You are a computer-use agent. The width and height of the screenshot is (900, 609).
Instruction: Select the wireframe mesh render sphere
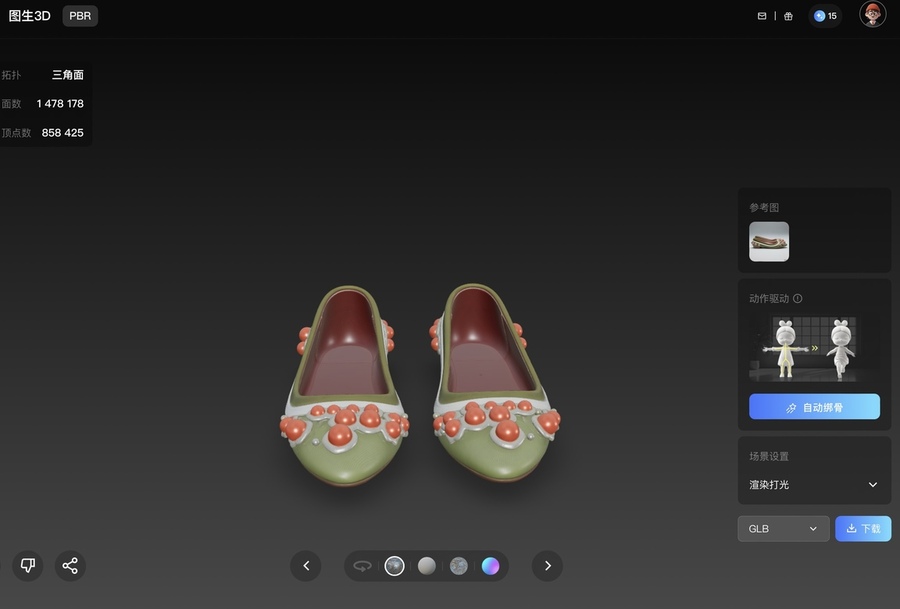[458, 566]
